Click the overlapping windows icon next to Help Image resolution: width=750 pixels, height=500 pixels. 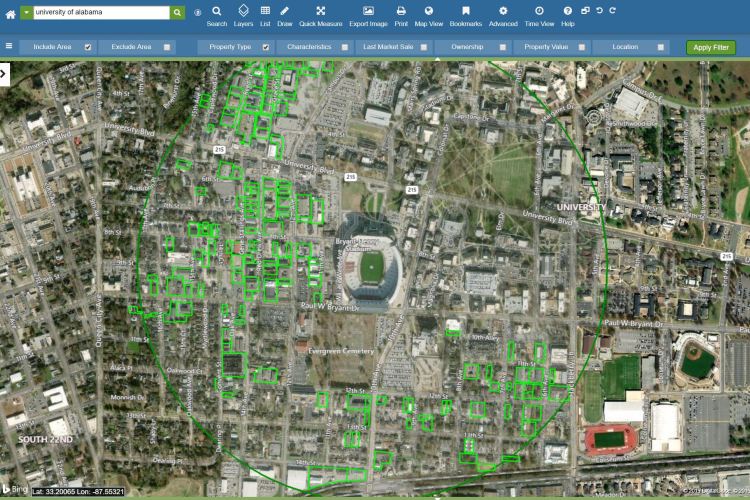[585, 10]
